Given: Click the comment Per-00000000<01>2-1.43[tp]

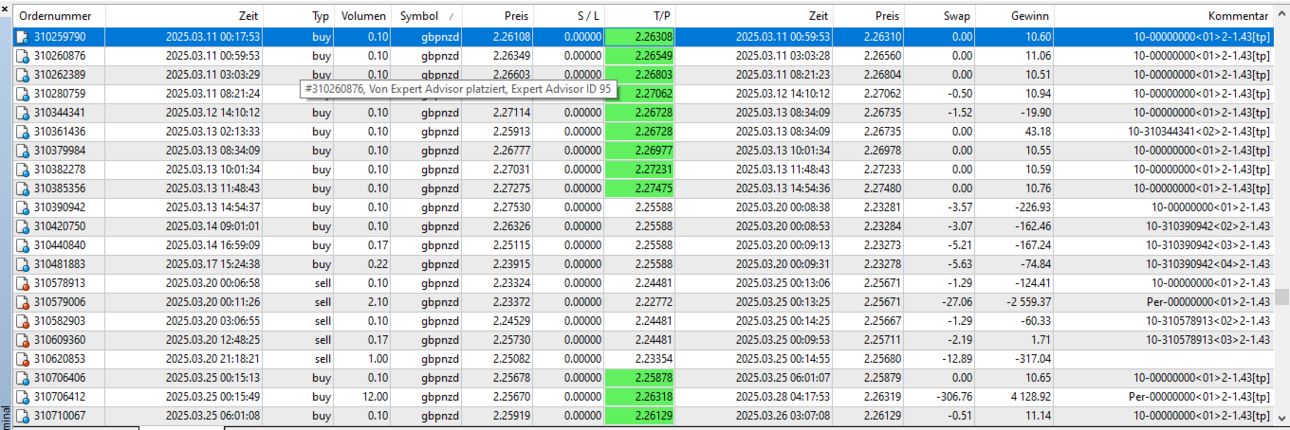Looking at the screenshot, I should pyautogui.click(x=1200, y=398).
